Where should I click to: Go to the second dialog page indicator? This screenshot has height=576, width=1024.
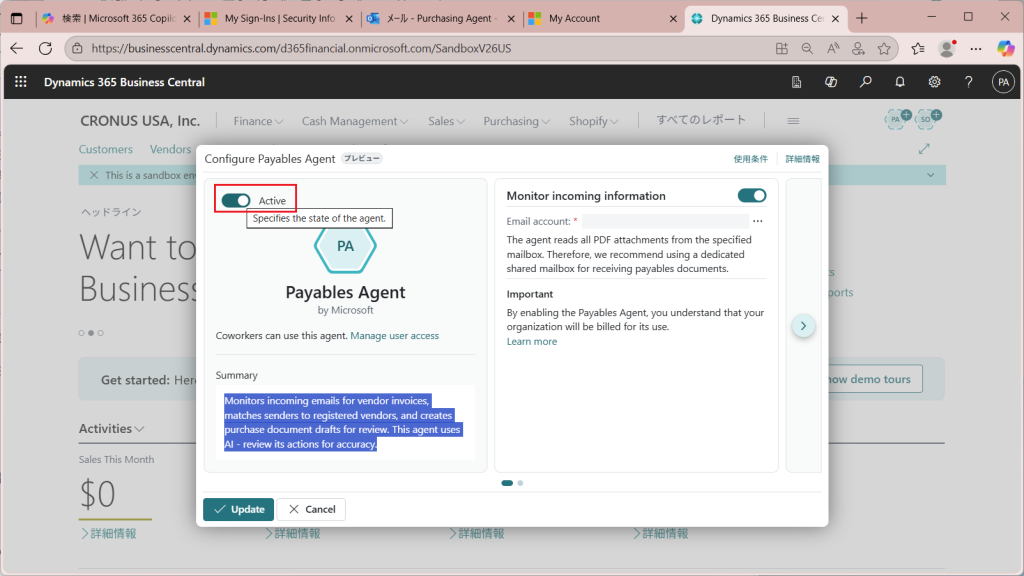(x=520, y=483)
